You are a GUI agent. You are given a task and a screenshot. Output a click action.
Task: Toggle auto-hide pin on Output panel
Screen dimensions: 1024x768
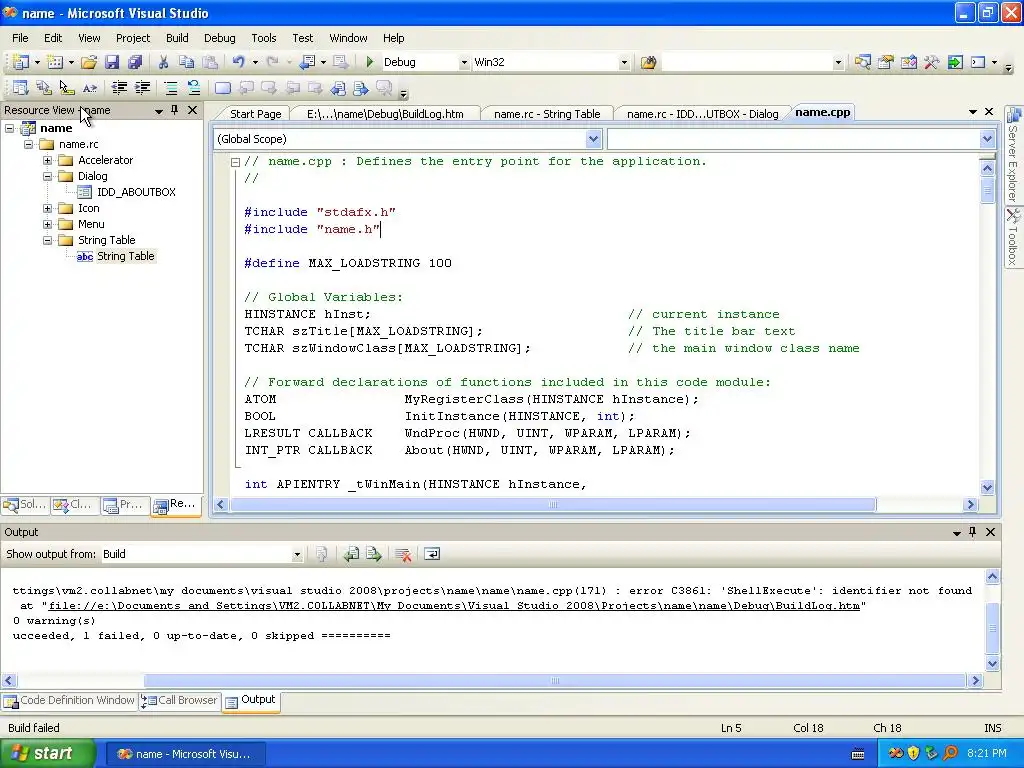coord(972,532)
